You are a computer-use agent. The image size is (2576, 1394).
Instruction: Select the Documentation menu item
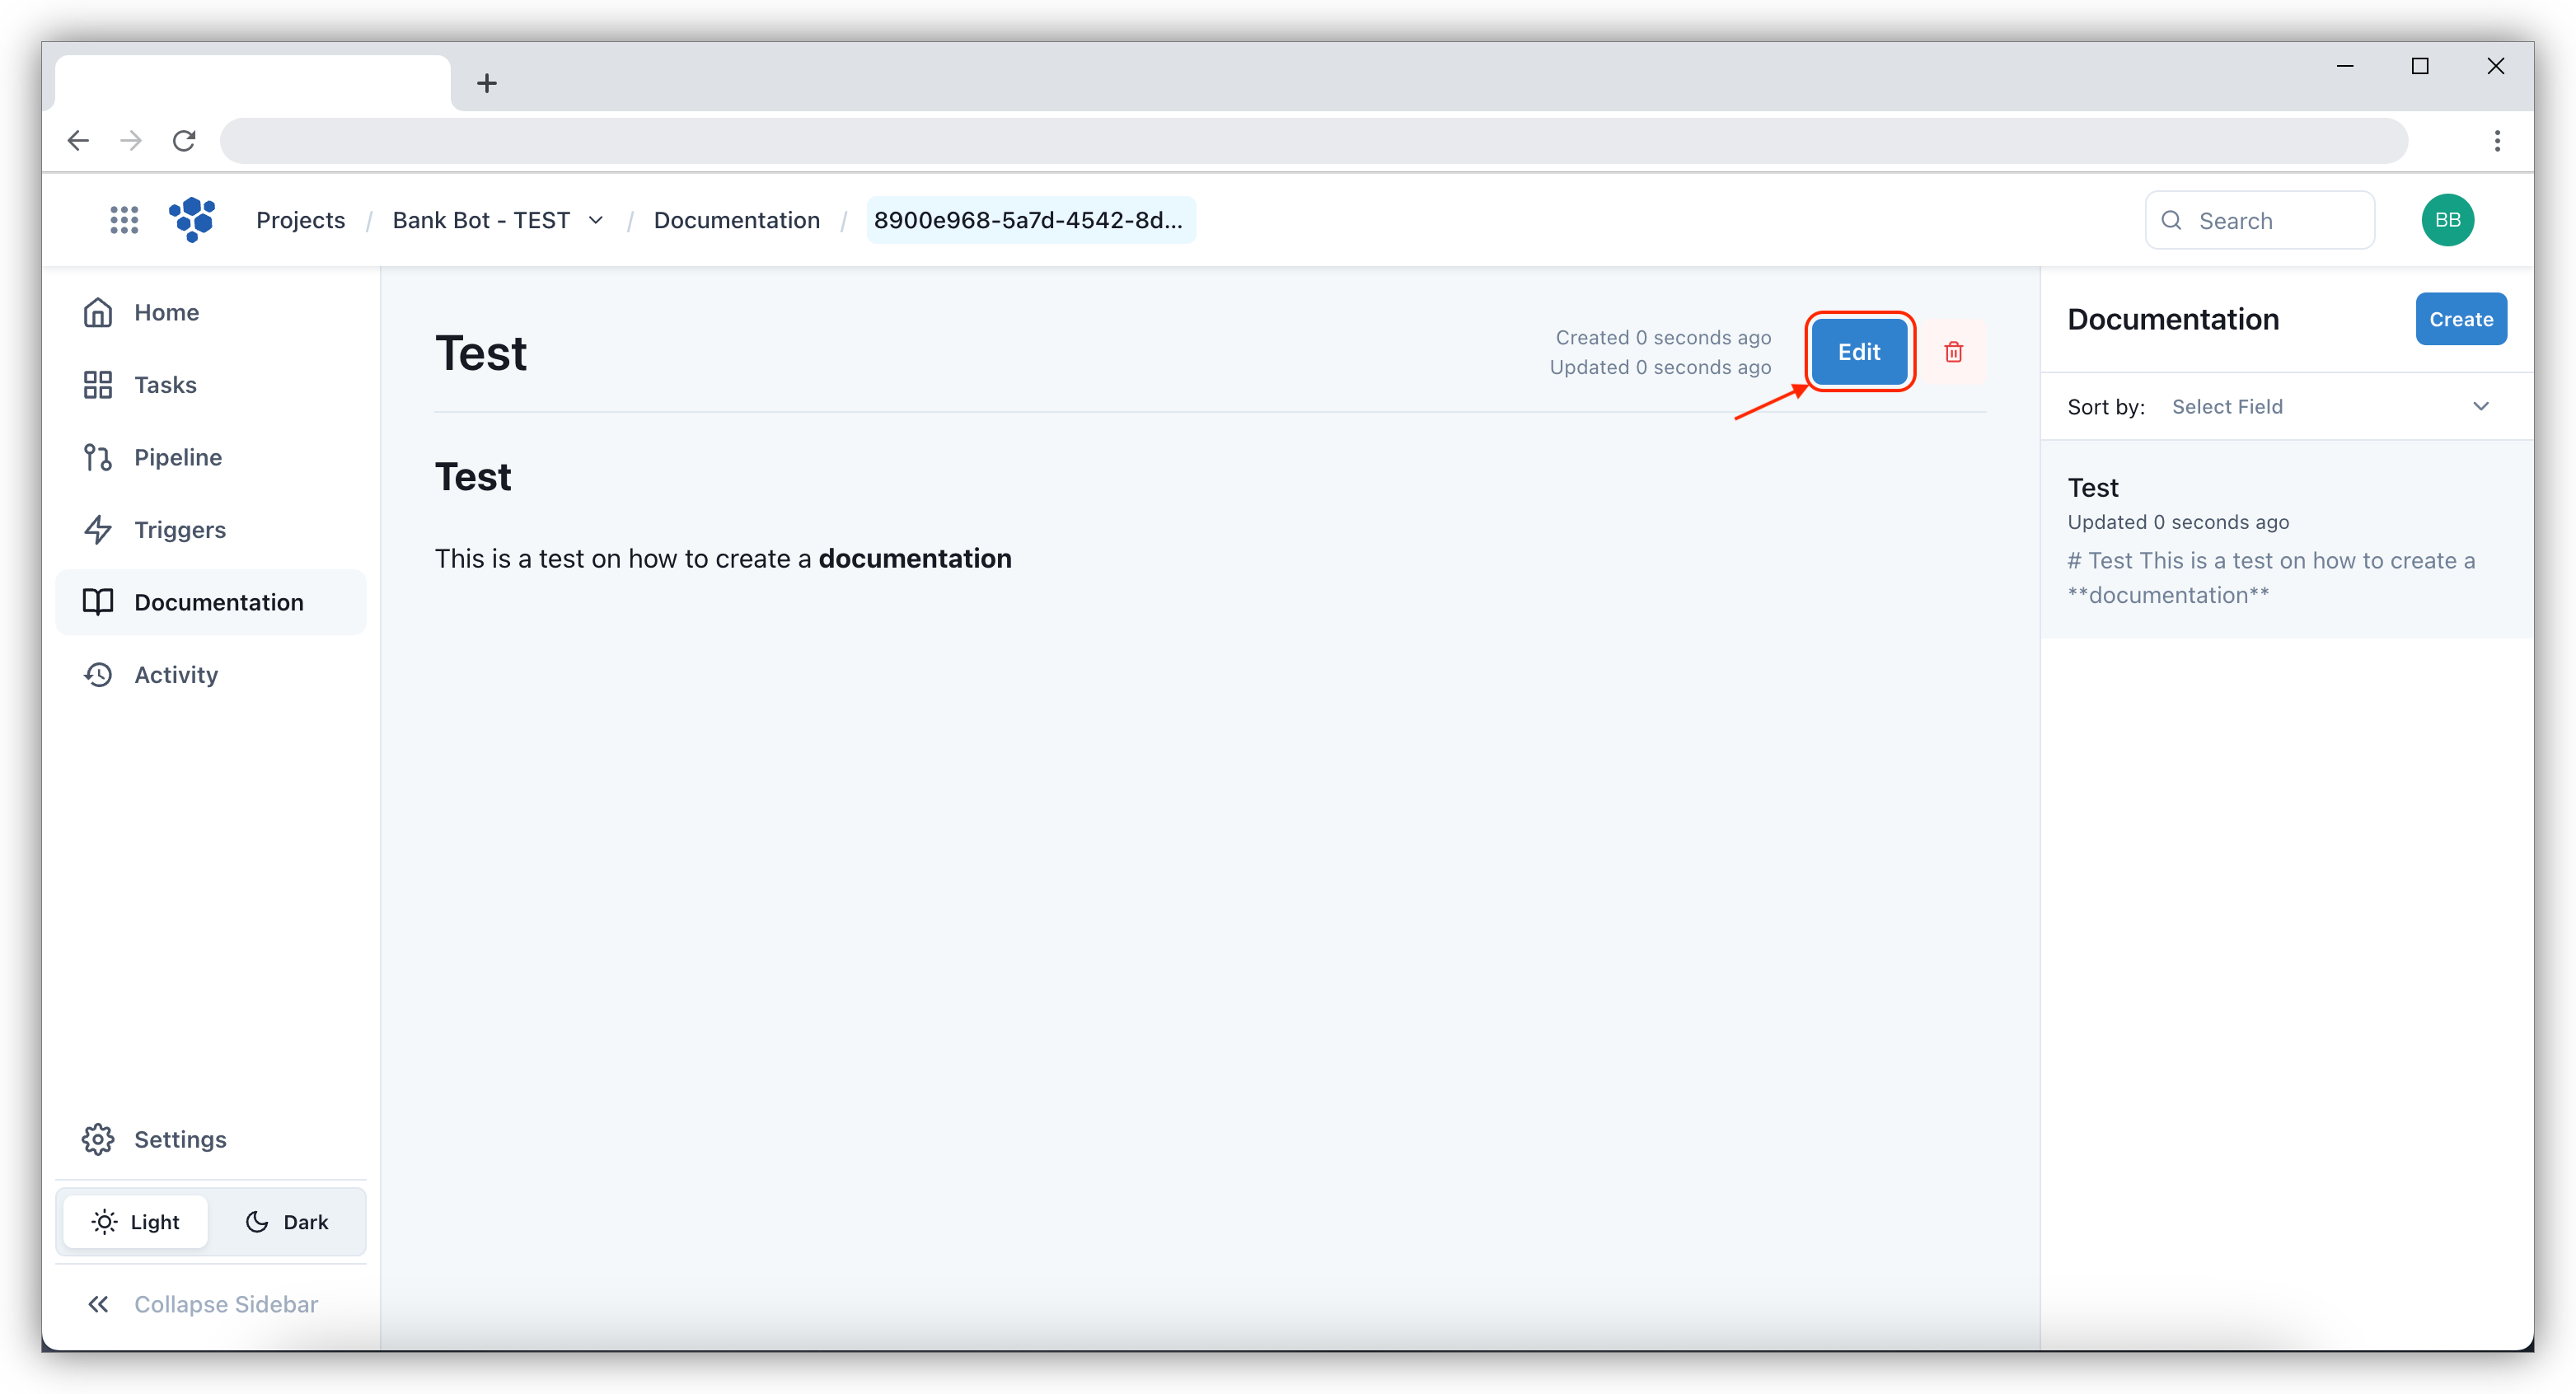point(218,601)
